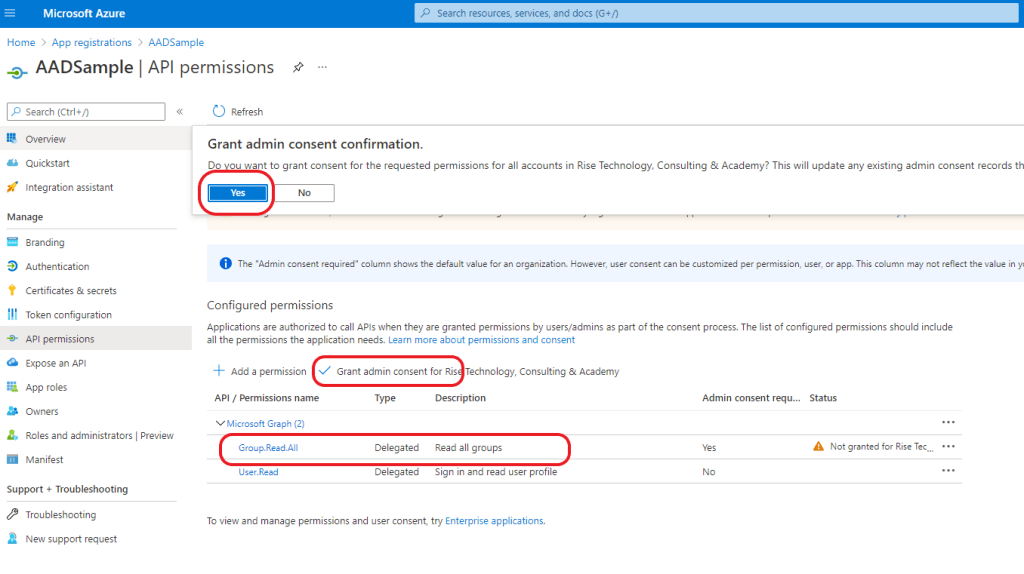1024x574 pixels.
Task: Click the Add a permission plus icon
Action: [x=218, y=371]
